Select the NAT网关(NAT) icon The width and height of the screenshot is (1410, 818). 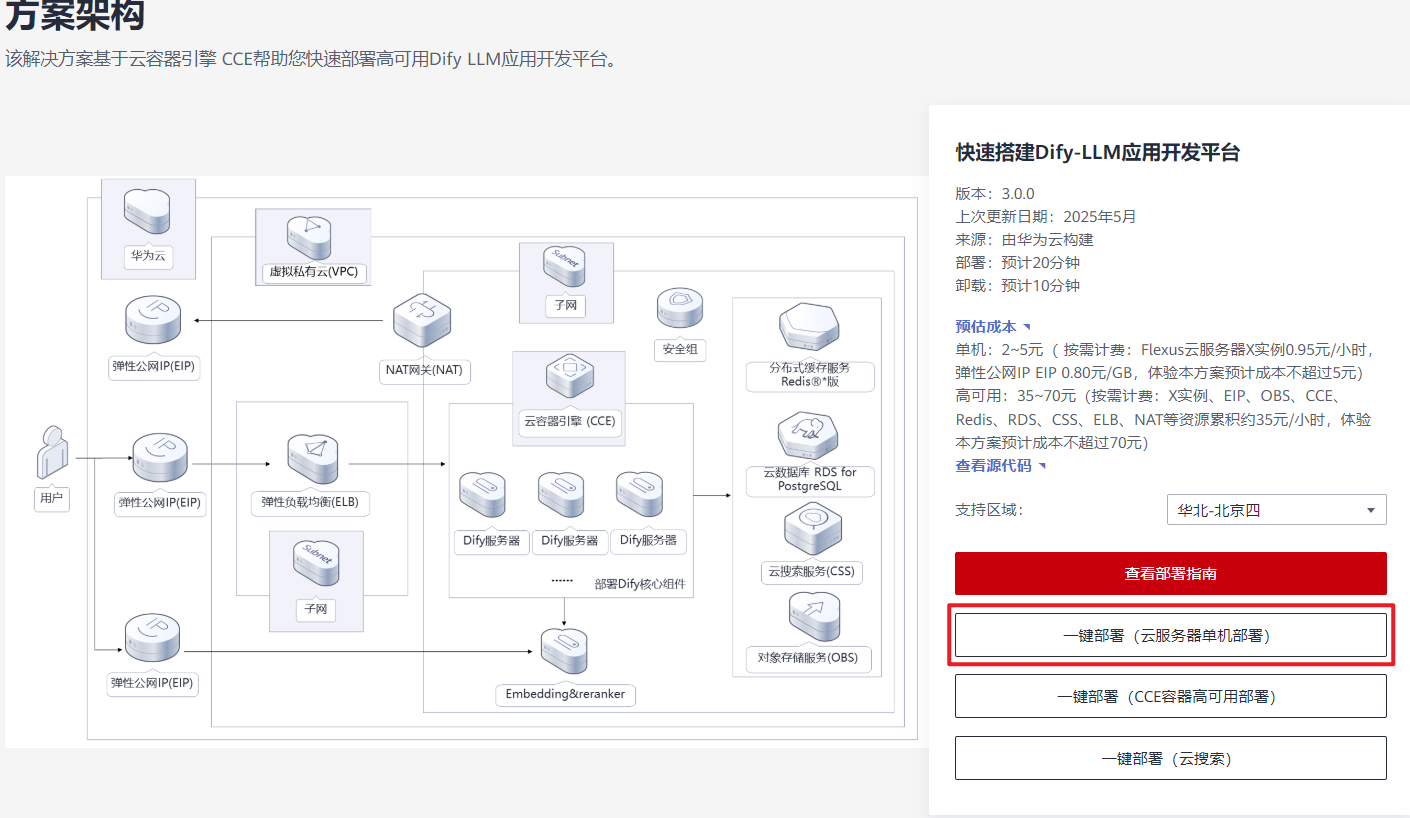coord(423,320)
